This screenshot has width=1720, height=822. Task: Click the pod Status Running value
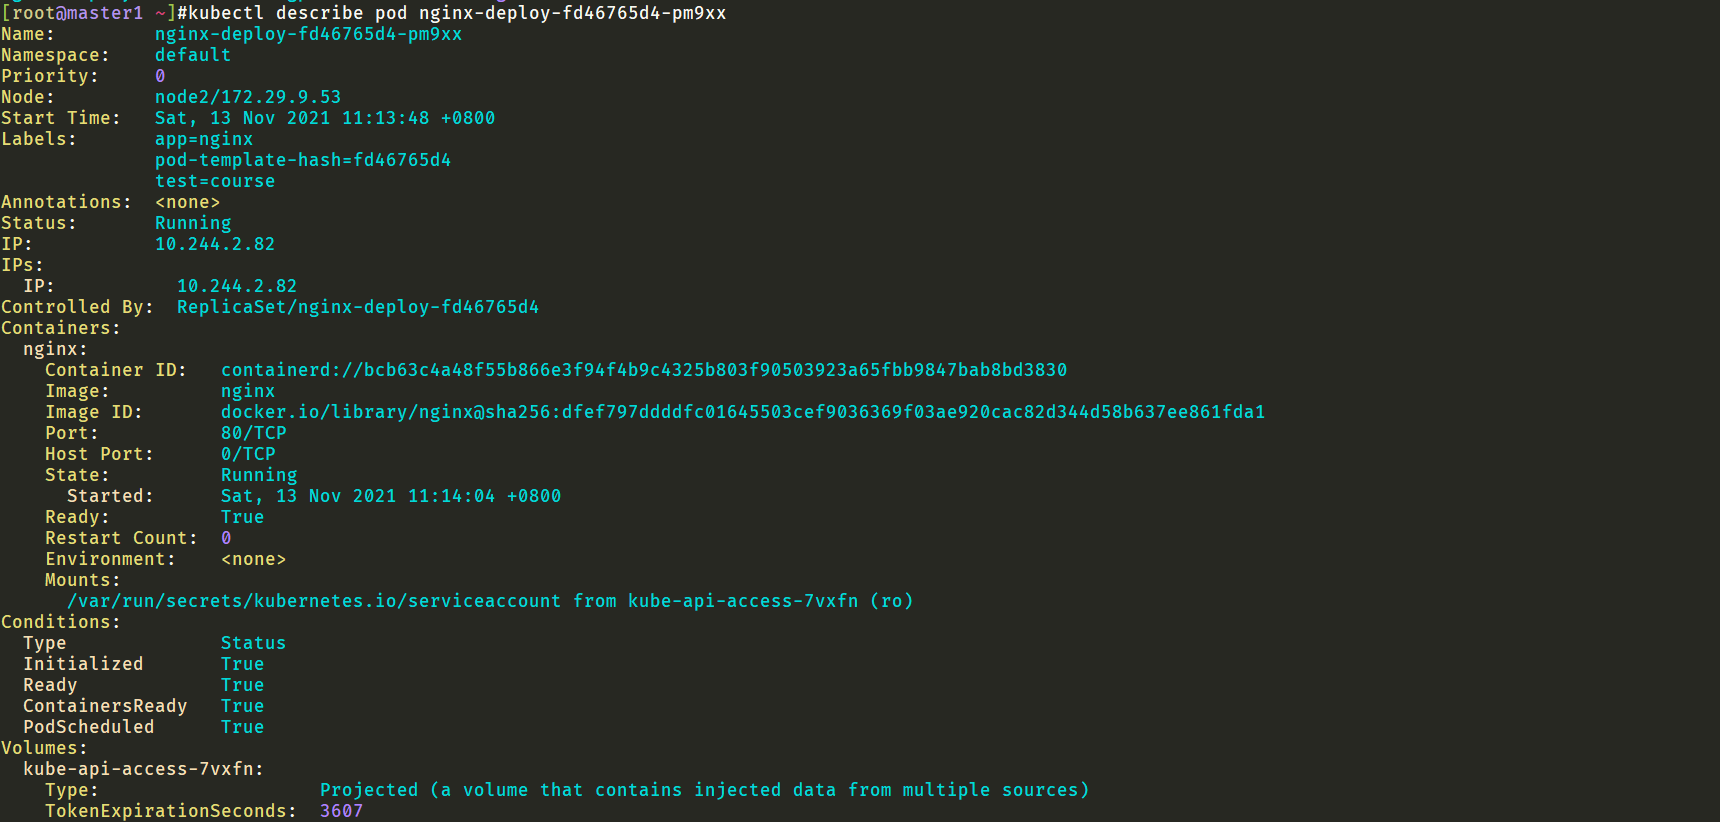[x=193, y=223]
